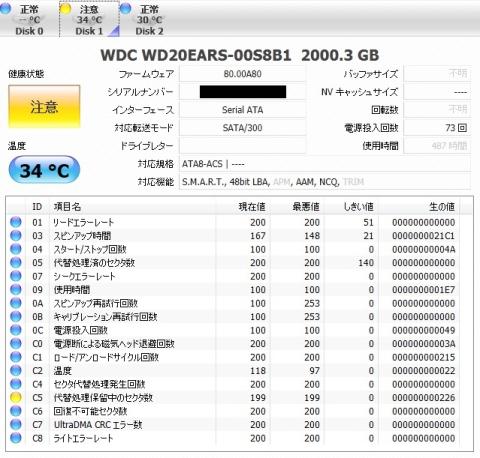
Task: Select the UltraDMA CRC エラー数 row name
Action: (98, 425)
